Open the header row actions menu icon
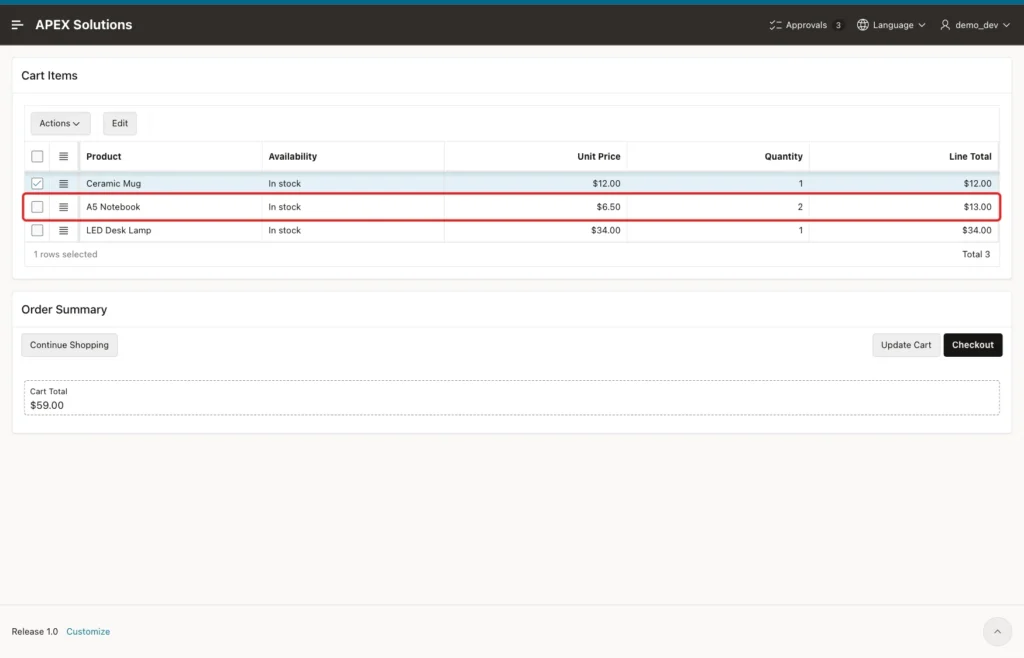 (63, 157)
